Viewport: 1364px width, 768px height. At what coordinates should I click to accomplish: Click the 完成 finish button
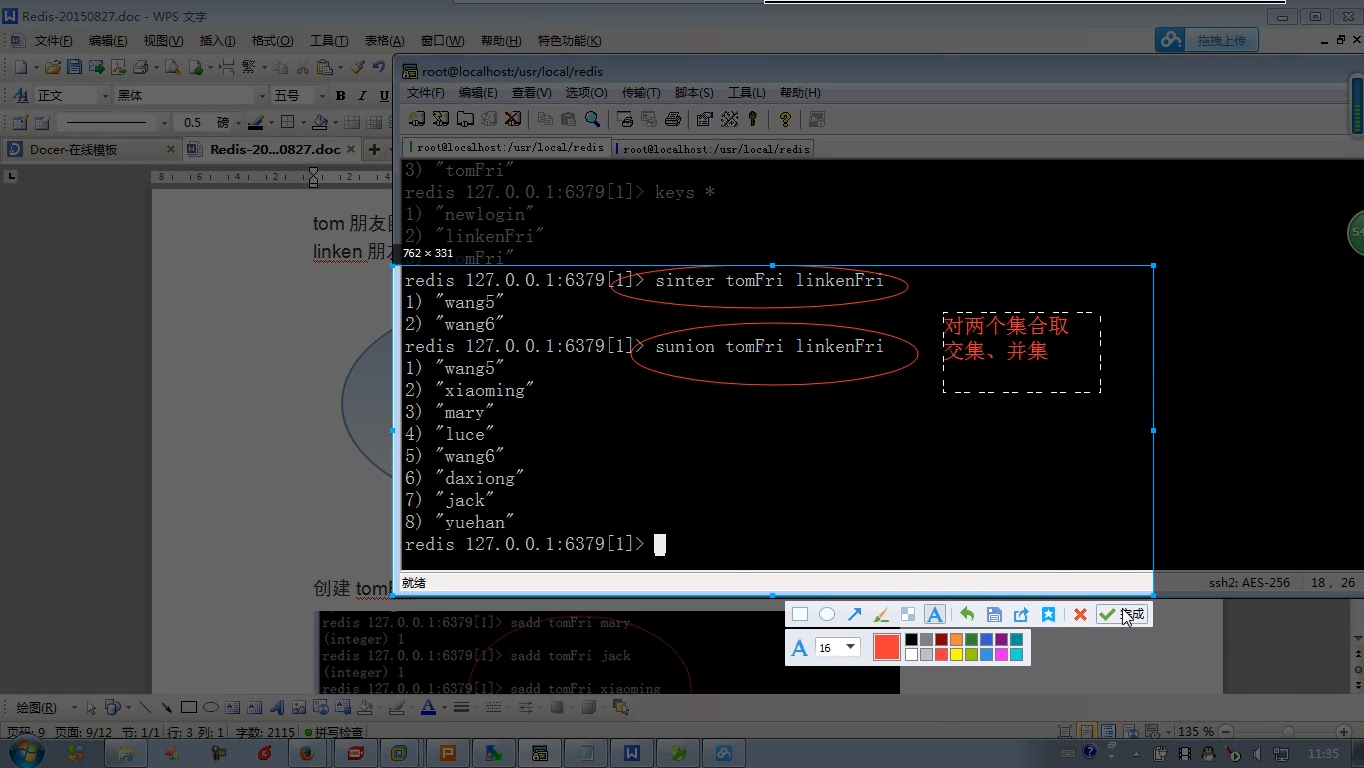click(x=1121, y=615)
